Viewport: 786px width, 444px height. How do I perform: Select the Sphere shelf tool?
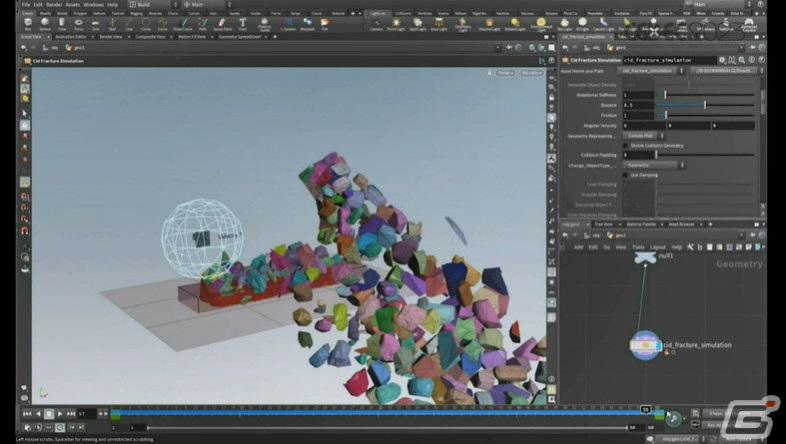click(x=45, y=24)
